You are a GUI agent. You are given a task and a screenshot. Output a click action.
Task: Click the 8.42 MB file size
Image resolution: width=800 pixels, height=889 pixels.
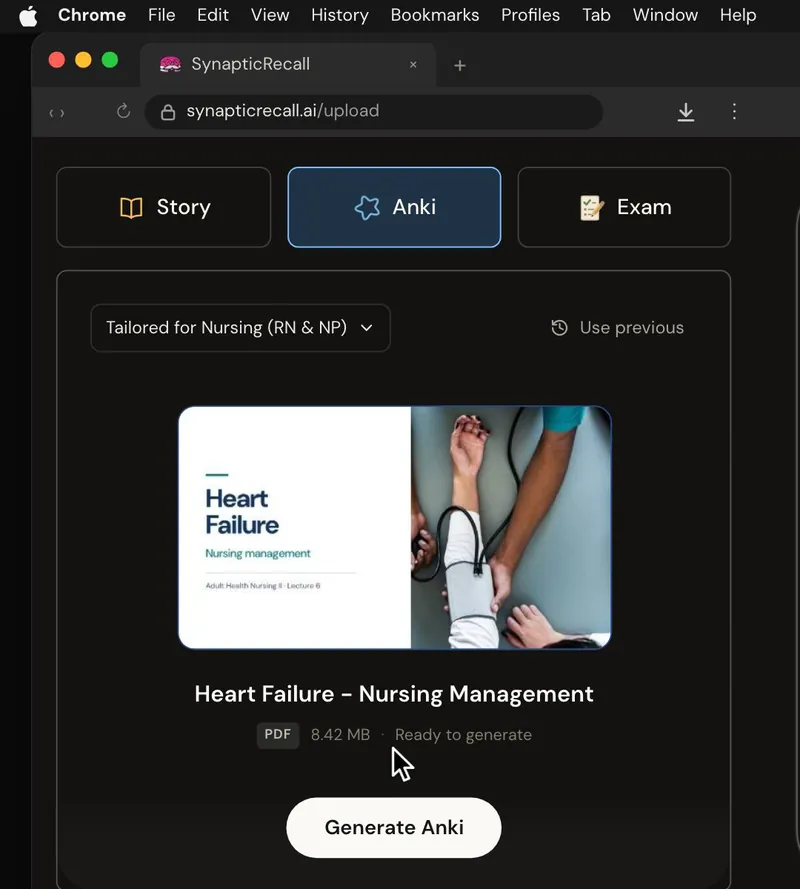[340, 735]
